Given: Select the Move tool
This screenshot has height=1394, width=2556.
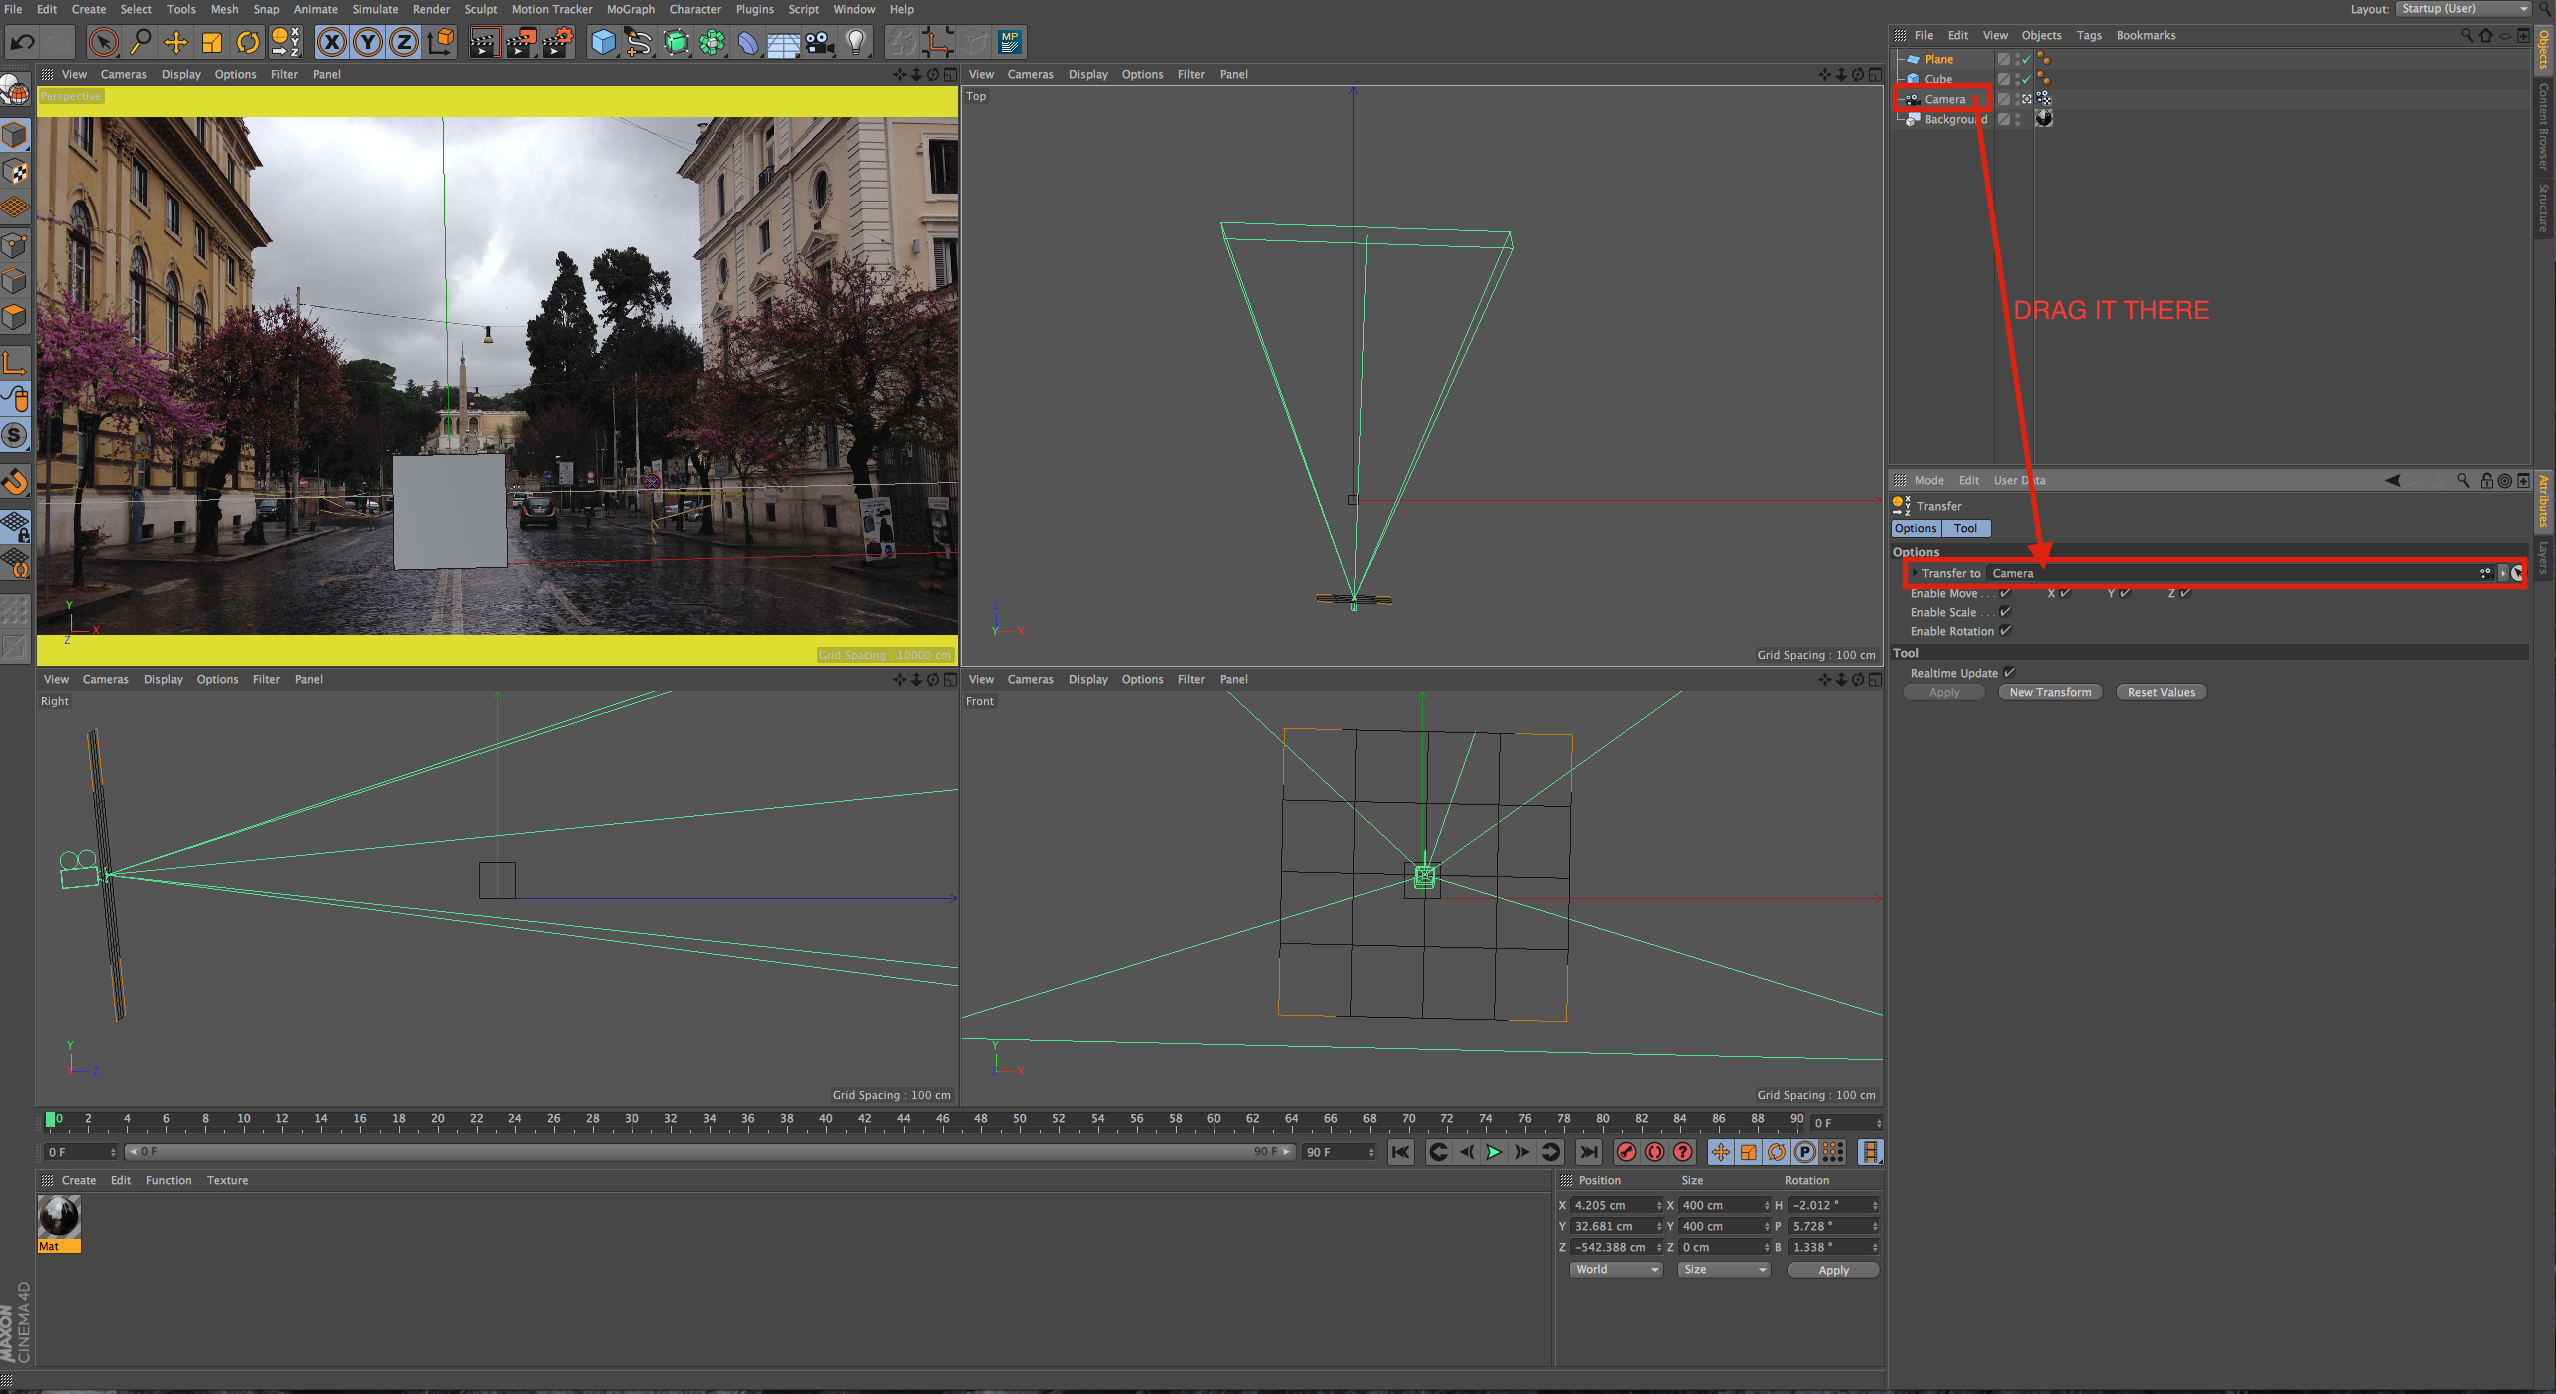Looking at the screenshot, I should pyautogui.click(x=176, y=42).
